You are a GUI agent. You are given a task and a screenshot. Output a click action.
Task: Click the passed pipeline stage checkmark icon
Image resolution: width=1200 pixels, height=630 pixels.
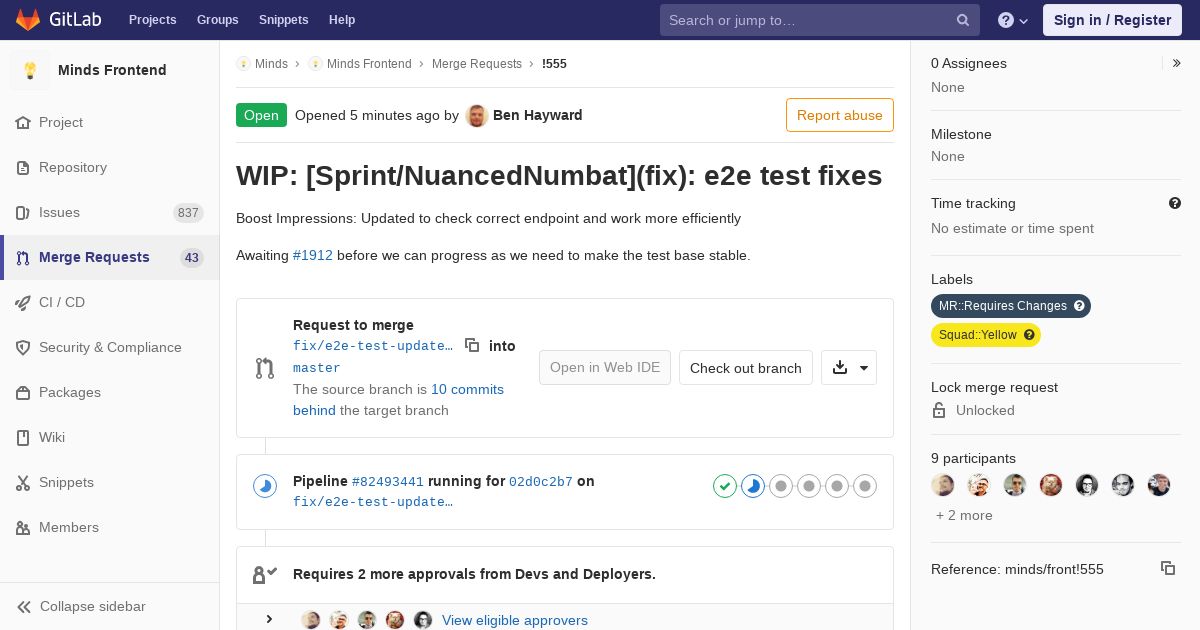click(725, 486)
